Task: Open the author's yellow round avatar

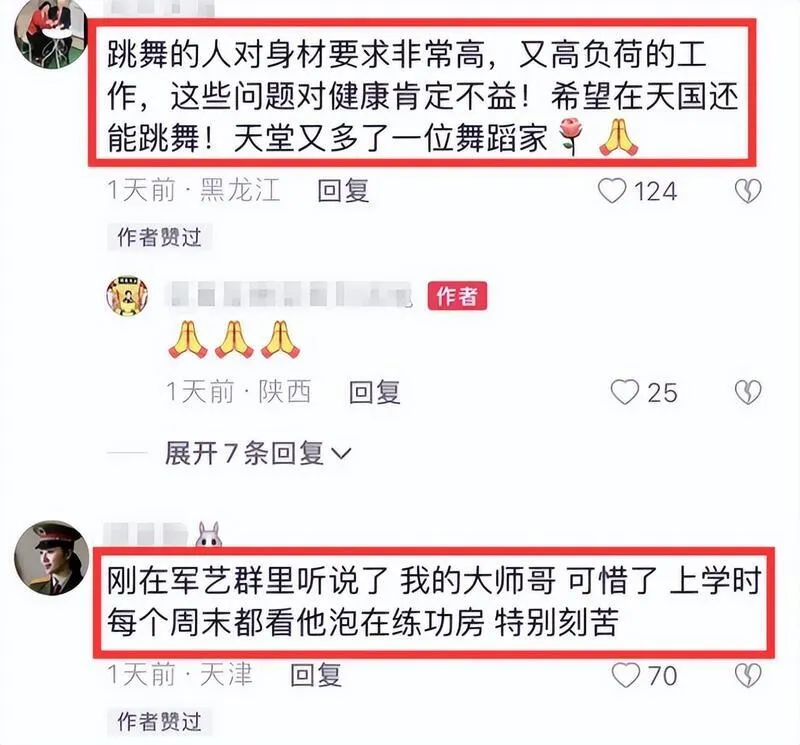Action: click(x=127, y=296)
